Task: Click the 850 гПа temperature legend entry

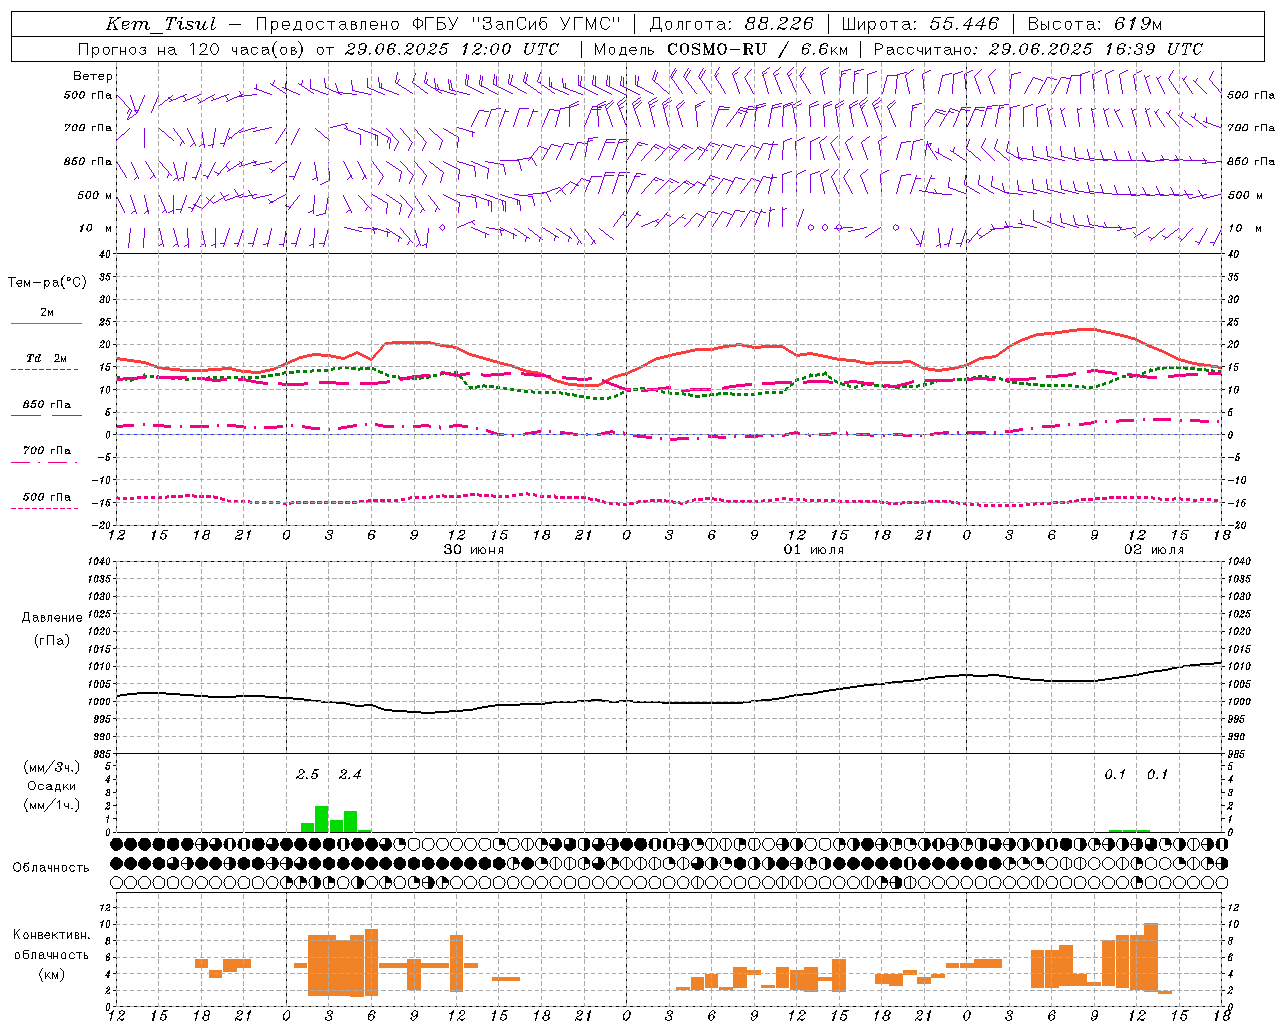Action: tap(47, 405)
